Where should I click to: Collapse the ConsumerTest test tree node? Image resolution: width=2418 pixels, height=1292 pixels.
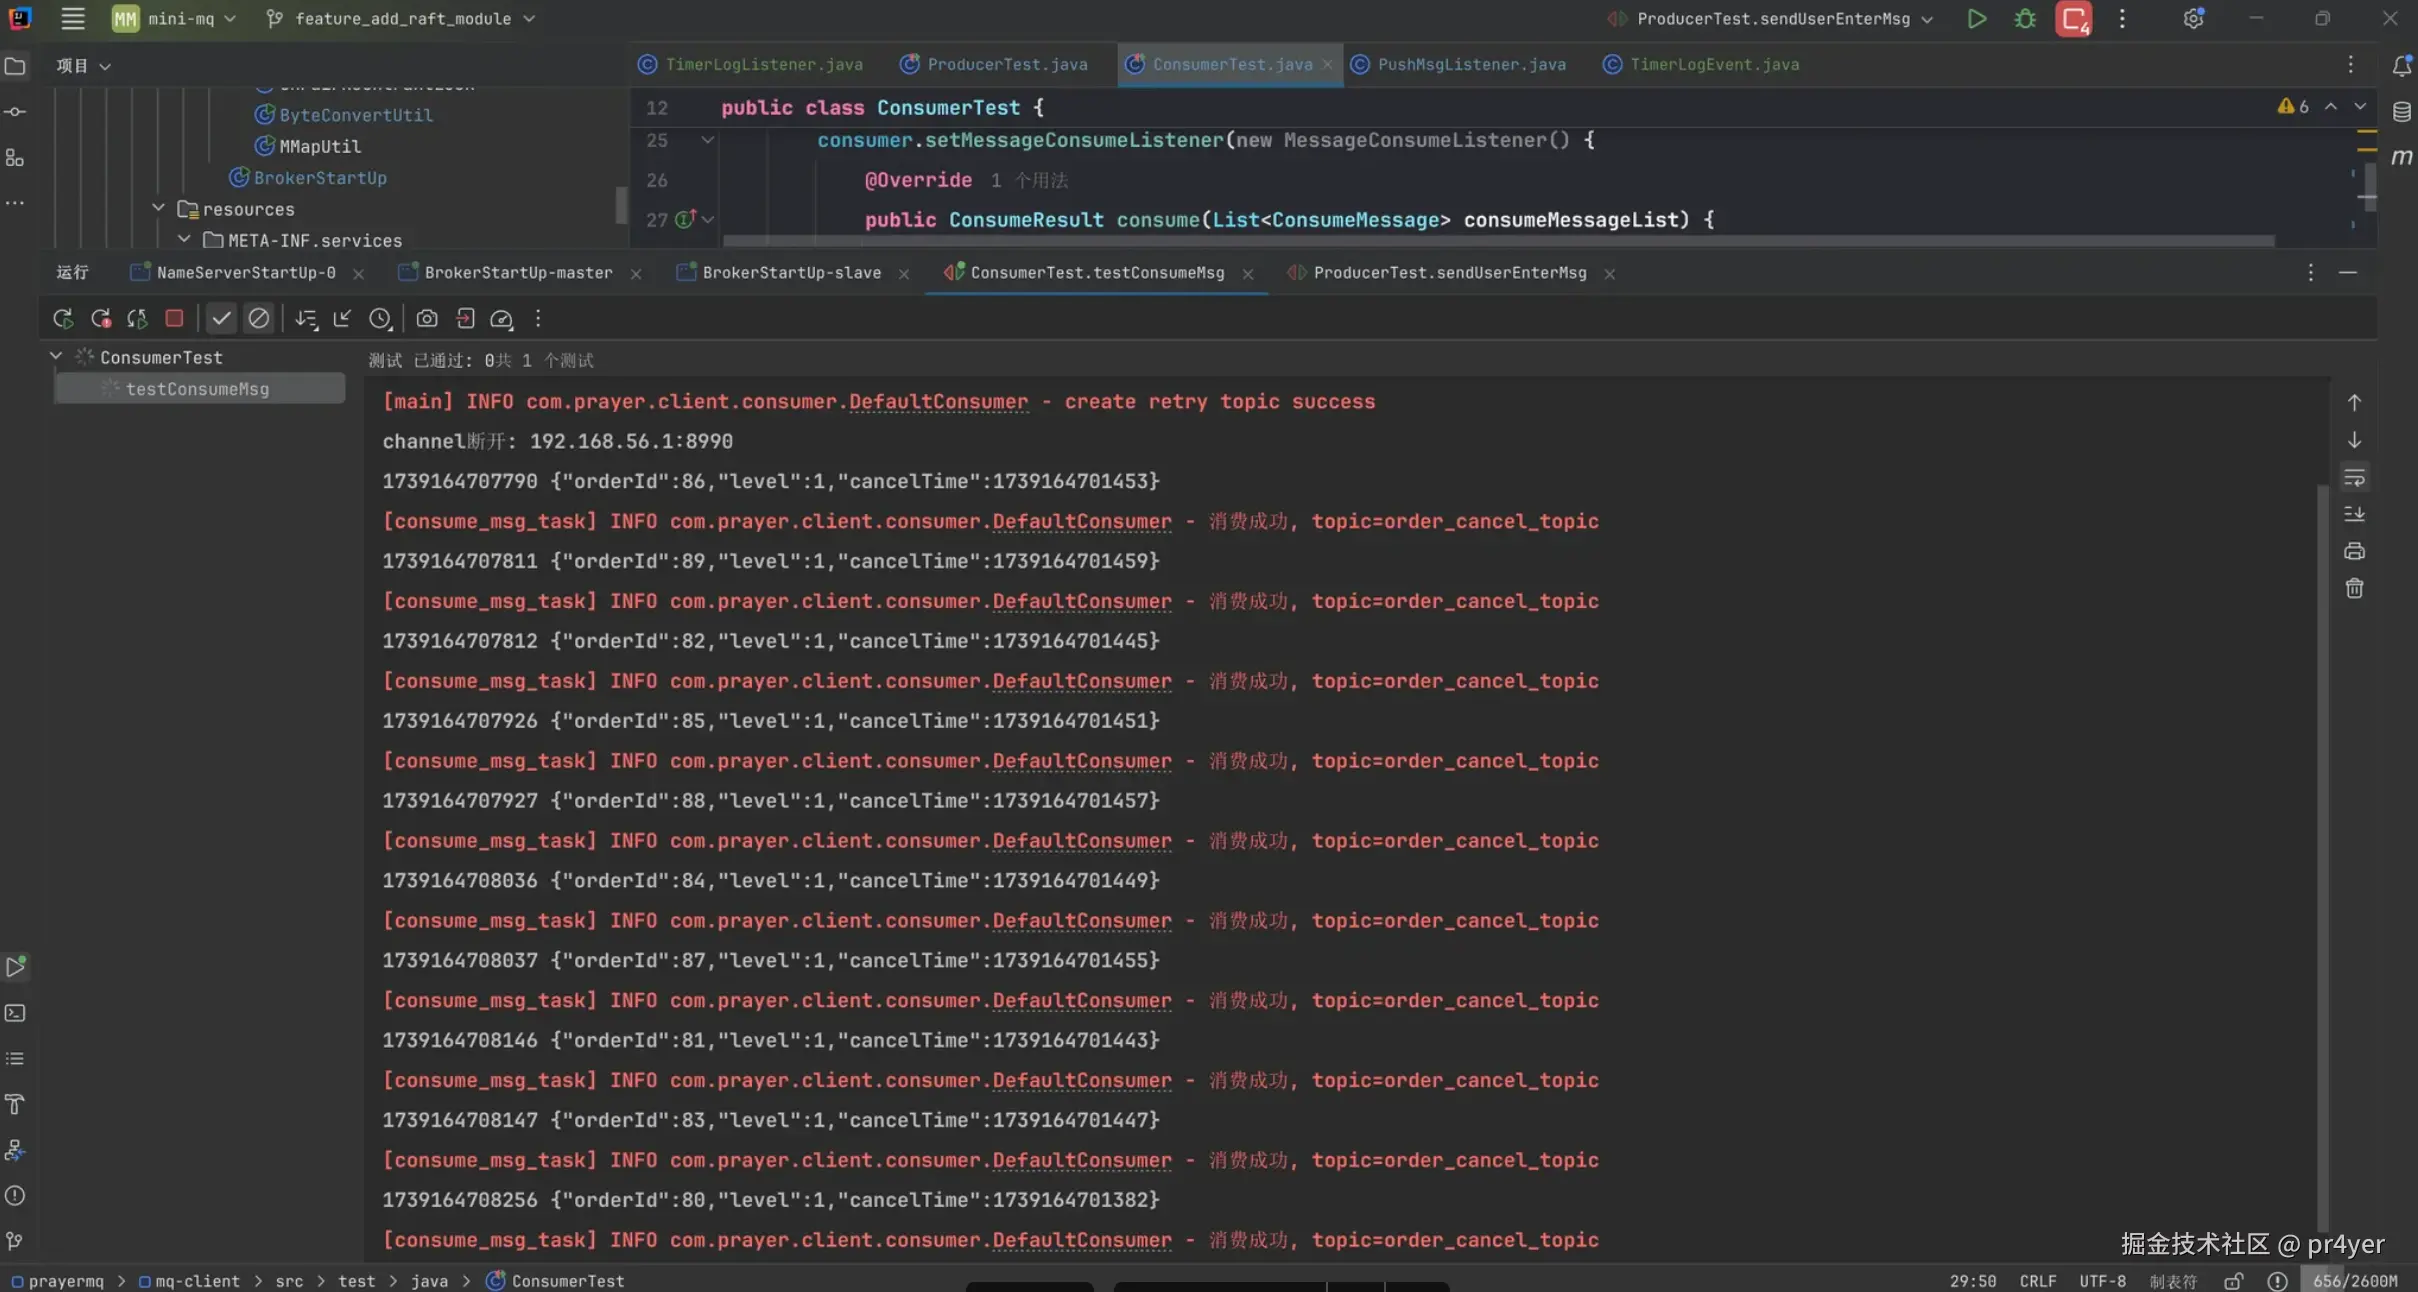tap(56, 356)
